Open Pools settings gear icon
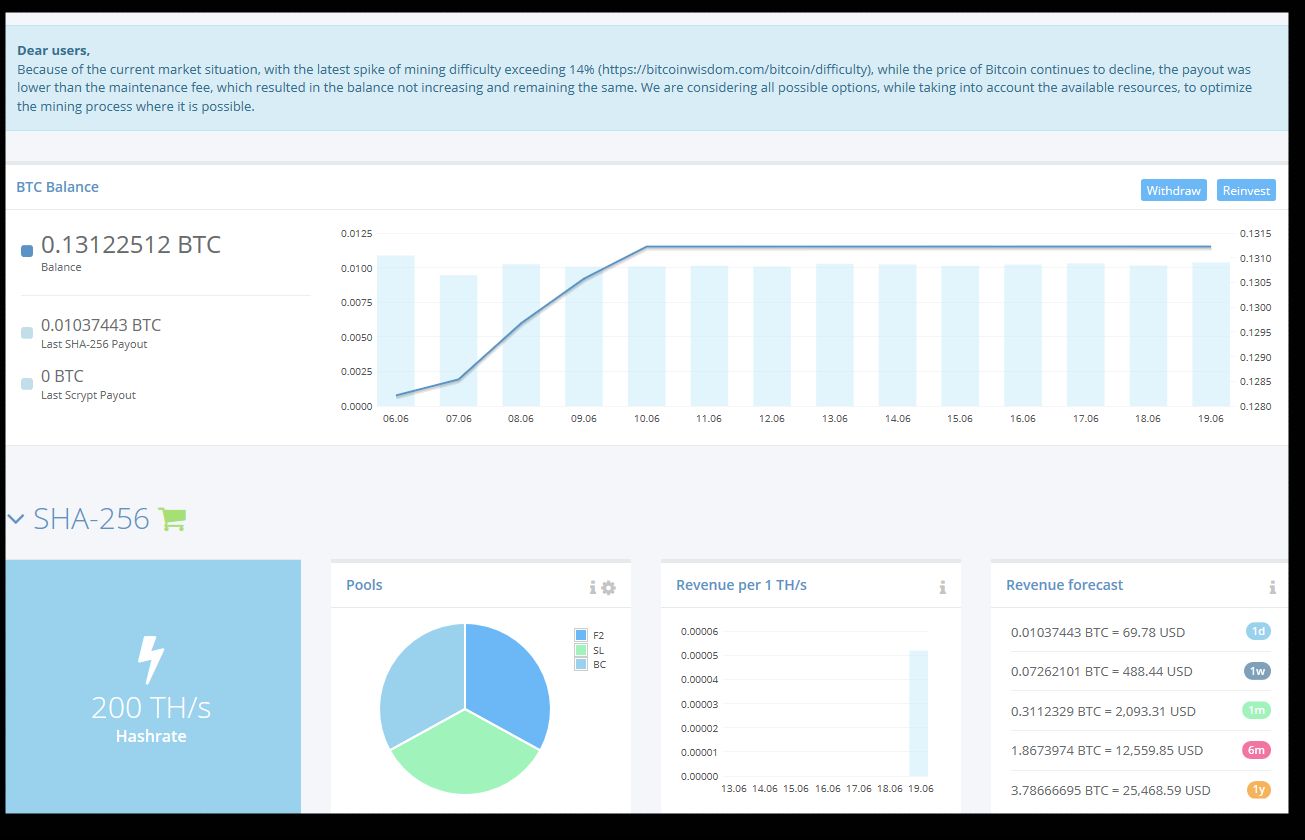Image resolution: width=1305 pixels, height=840 pixels. [x=608, y=588]
